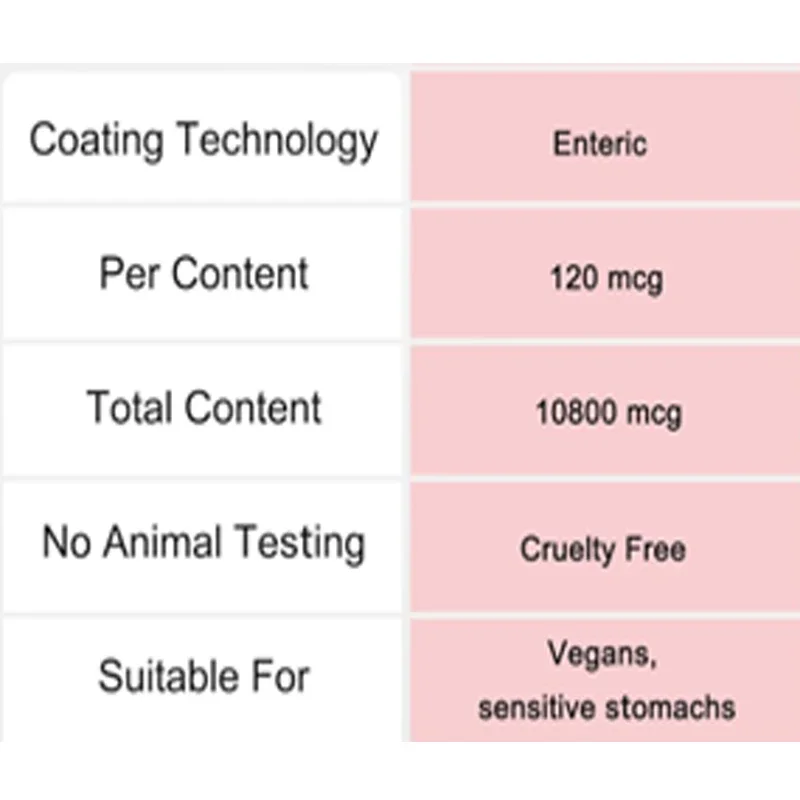The width and height of the screenshot is (800, 800).
Task: Select the Enteric value cell
Action: [605, 136]
